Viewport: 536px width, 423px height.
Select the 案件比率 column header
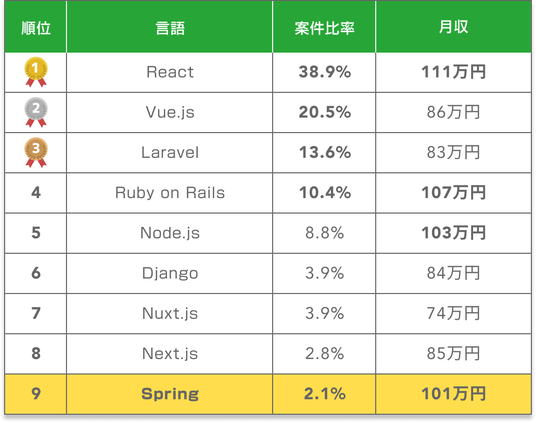[324, 28]
